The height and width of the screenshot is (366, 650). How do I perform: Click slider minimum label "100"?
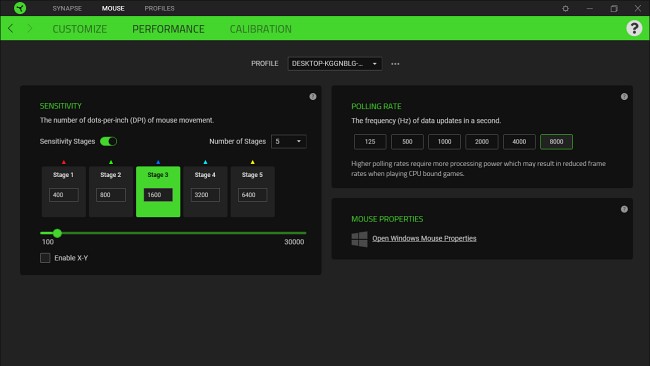[x=48, y=242]
